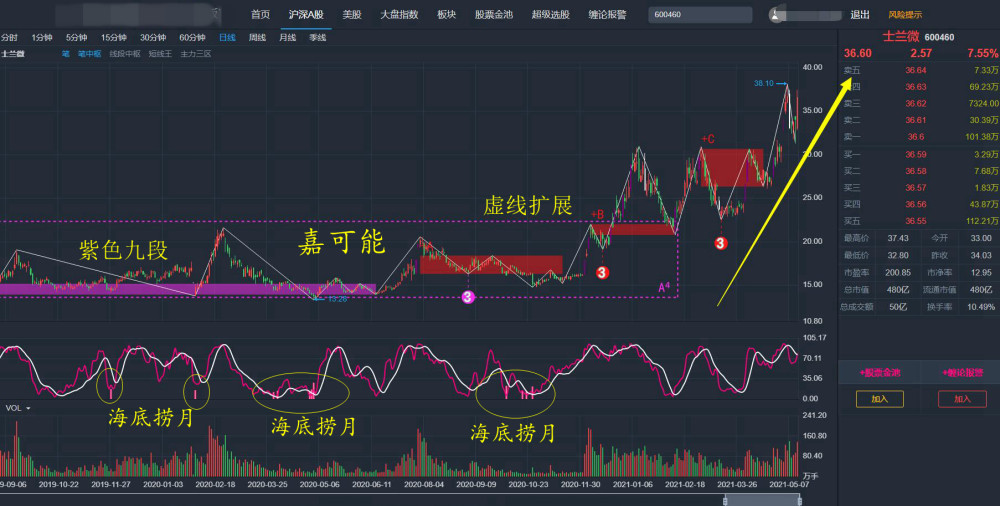Open the 板块 sectors menu
The image size is (1000, 506).
[x=446, y=15]
